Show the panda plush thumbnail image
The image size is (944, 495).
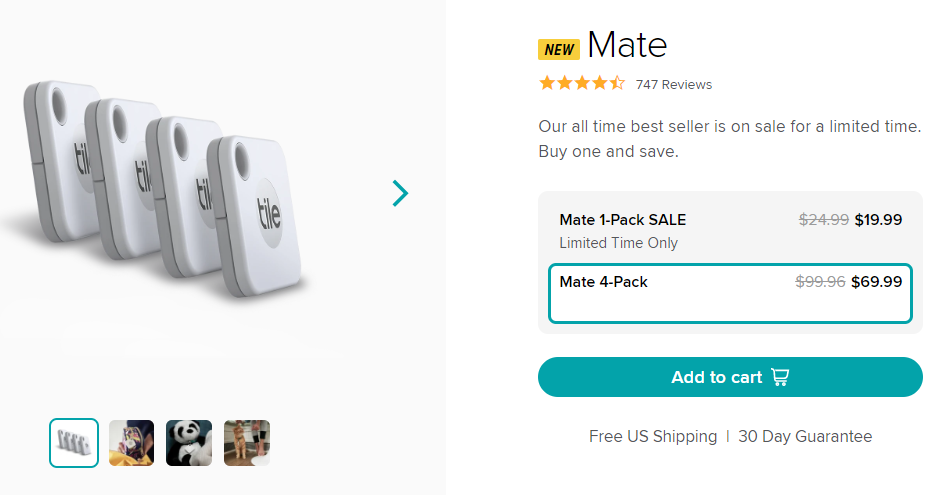tap(189, 443)
